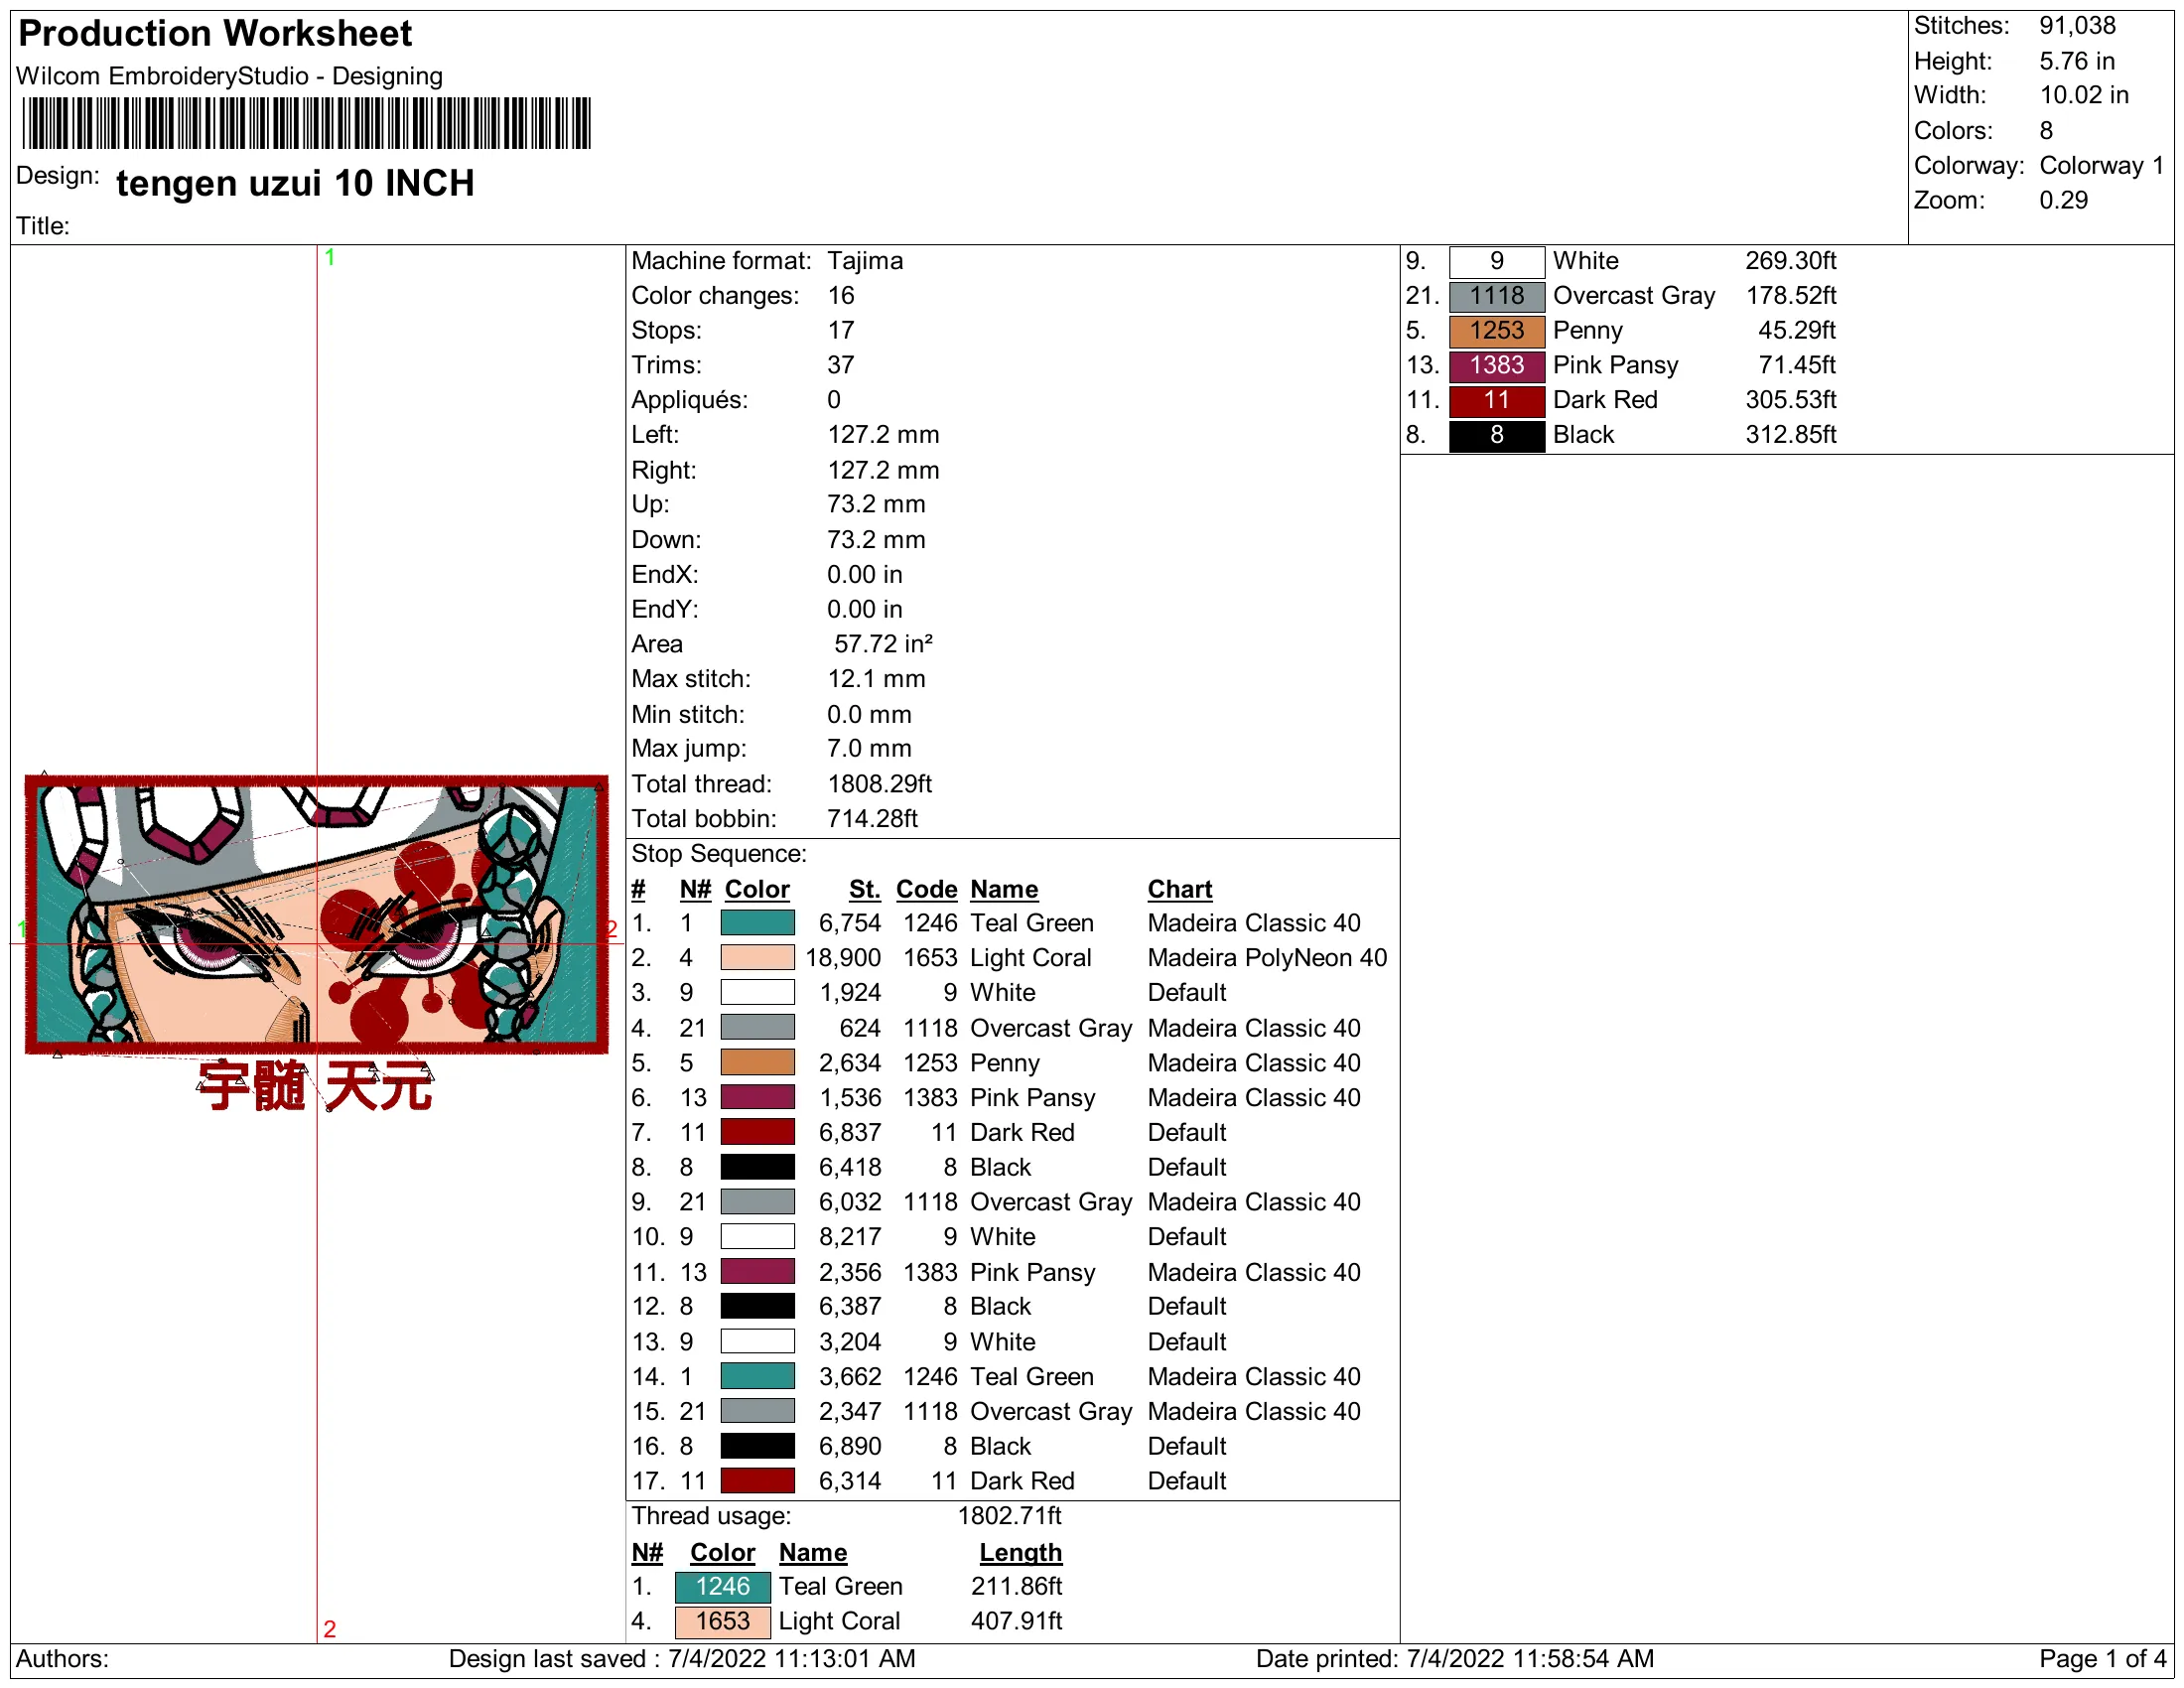This screenshot has width=2184, height=1688.
Task: Click Teal Green swatch in stop 14
Action: pos(758,1377)
